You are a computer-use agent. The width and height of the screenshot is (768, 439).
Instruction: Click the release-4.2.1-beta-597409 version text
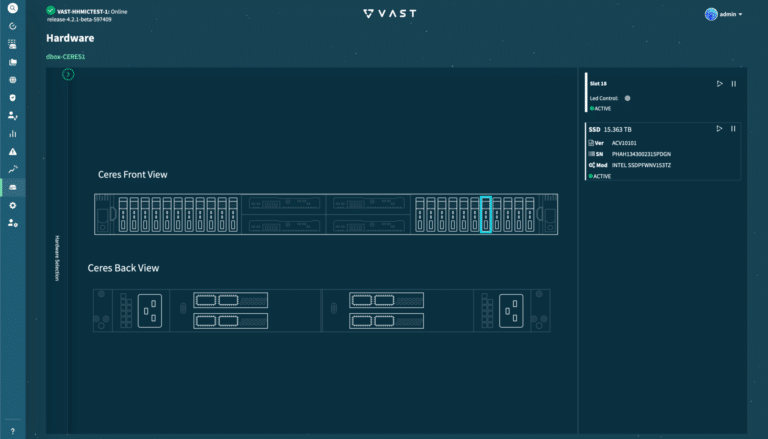[x=79, y=20]
